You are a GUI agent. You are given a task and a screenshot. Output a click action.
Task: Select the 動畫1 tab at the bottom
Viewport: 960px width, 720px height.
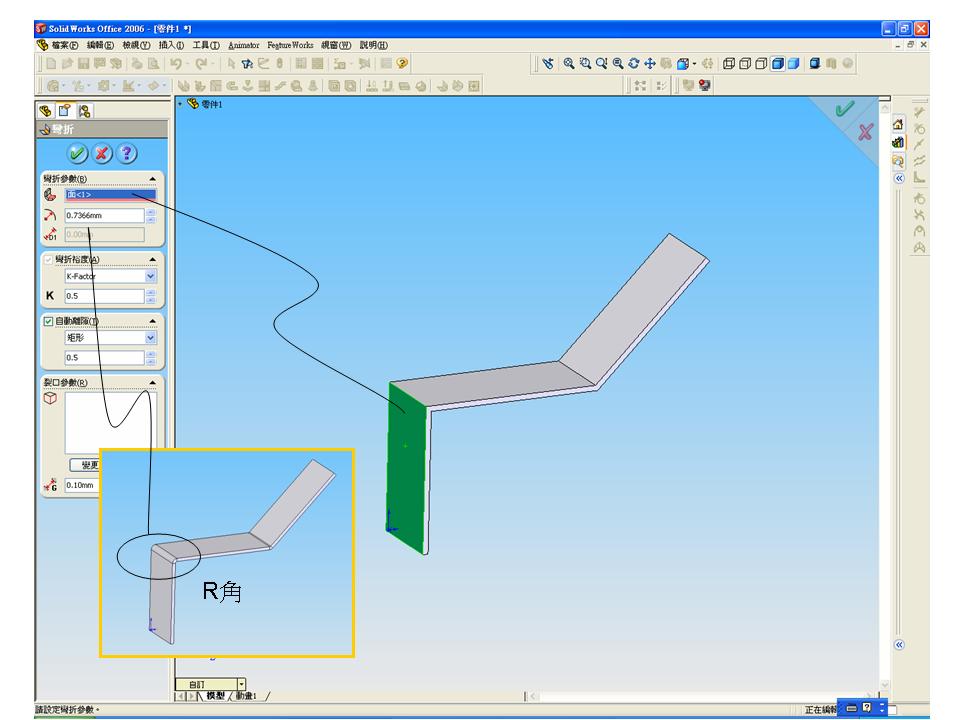coord(246,696)
